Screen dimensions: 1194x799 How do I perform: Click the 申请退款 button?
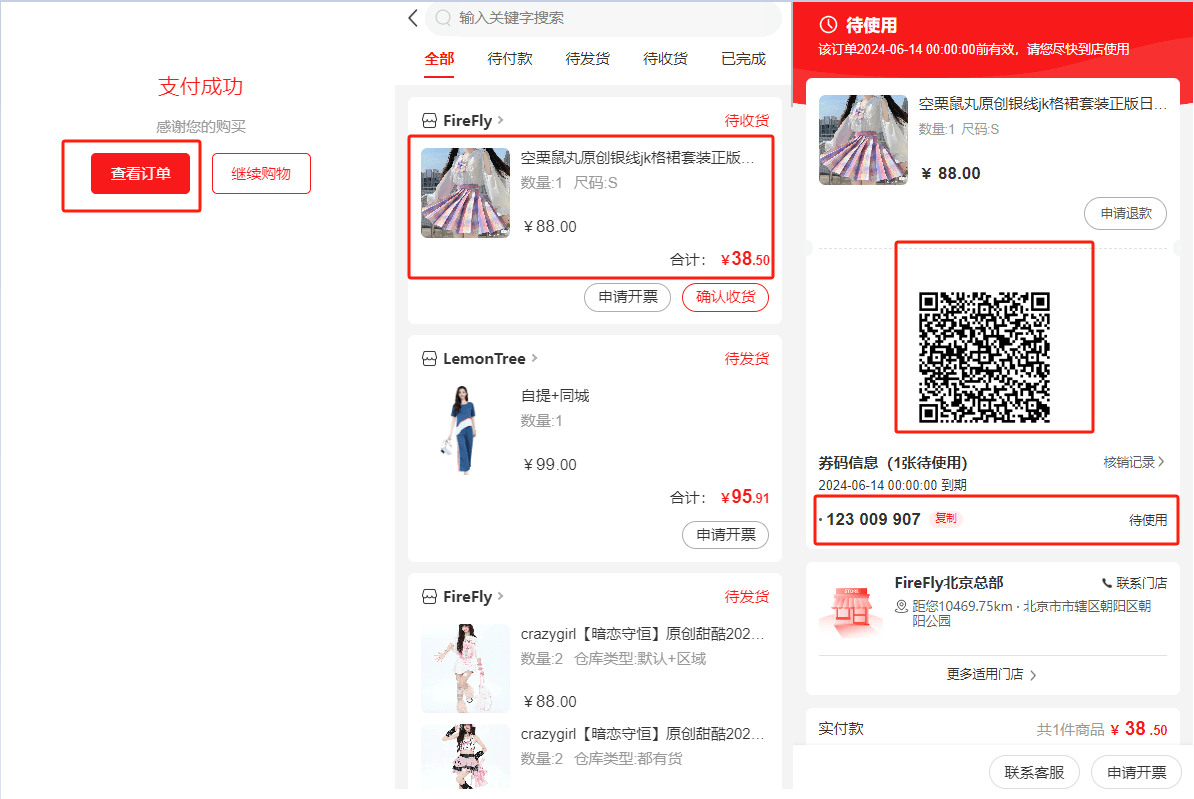pos(1125,213)
